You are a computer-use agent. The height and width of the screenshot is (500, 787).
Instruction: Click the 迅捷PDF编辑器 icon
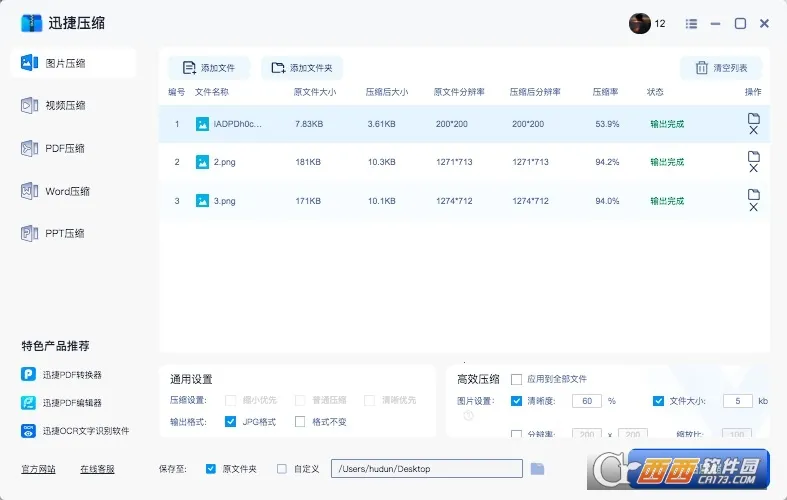tap(28, 403)
